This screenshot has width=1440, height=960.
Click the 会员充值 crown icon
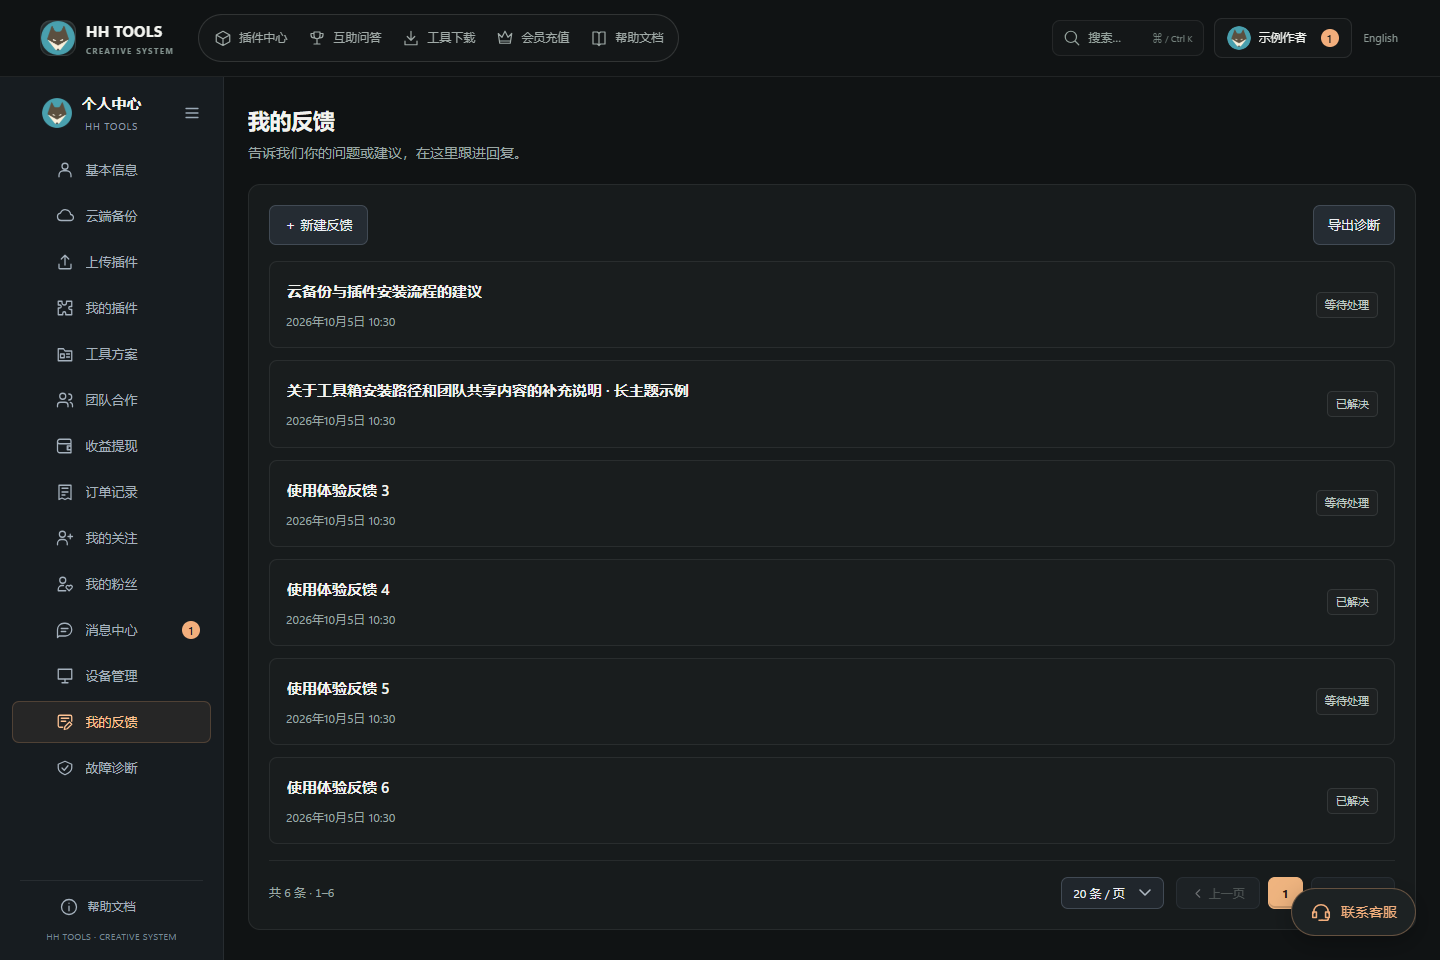coord(505,38)
